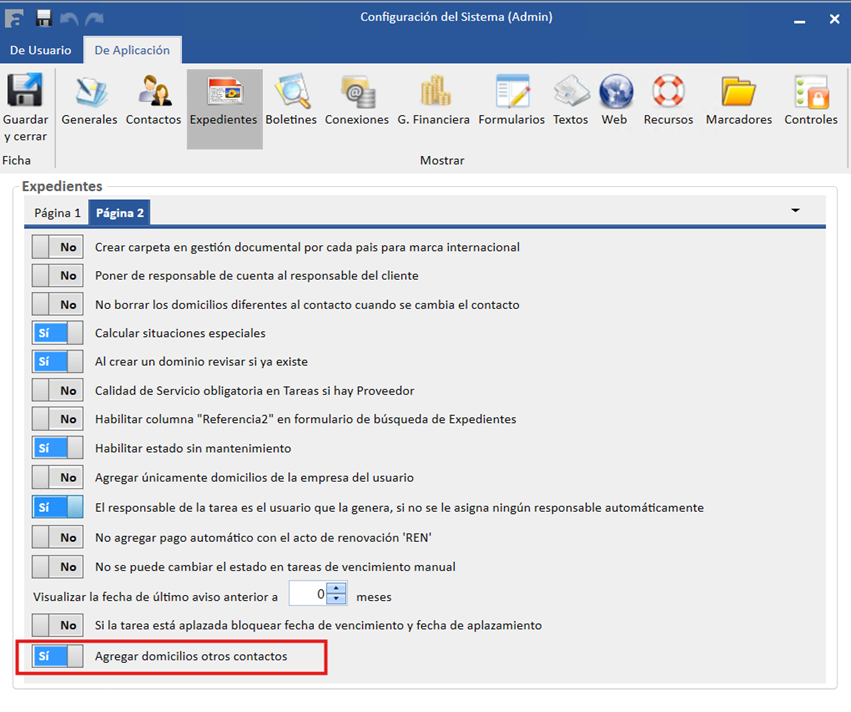The image size is (851, 712).
Task: Increase the months value with up arrow
Action: pos(336,588)
